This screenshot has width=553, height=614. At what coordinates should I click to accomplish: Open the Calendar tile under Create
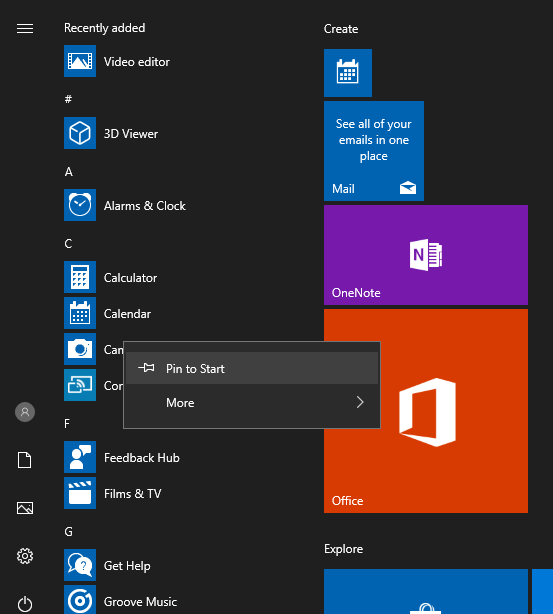pos(348,73)
